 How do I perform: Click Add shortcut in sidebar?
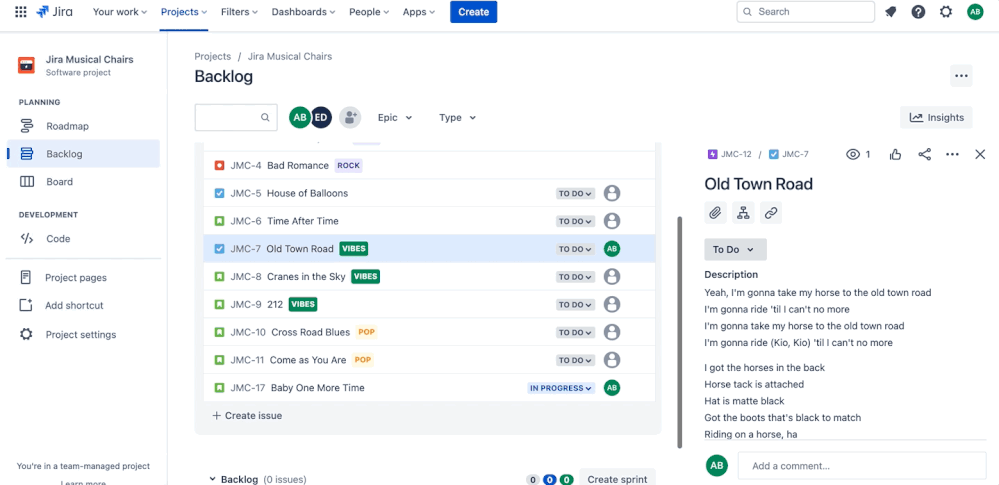83,305
